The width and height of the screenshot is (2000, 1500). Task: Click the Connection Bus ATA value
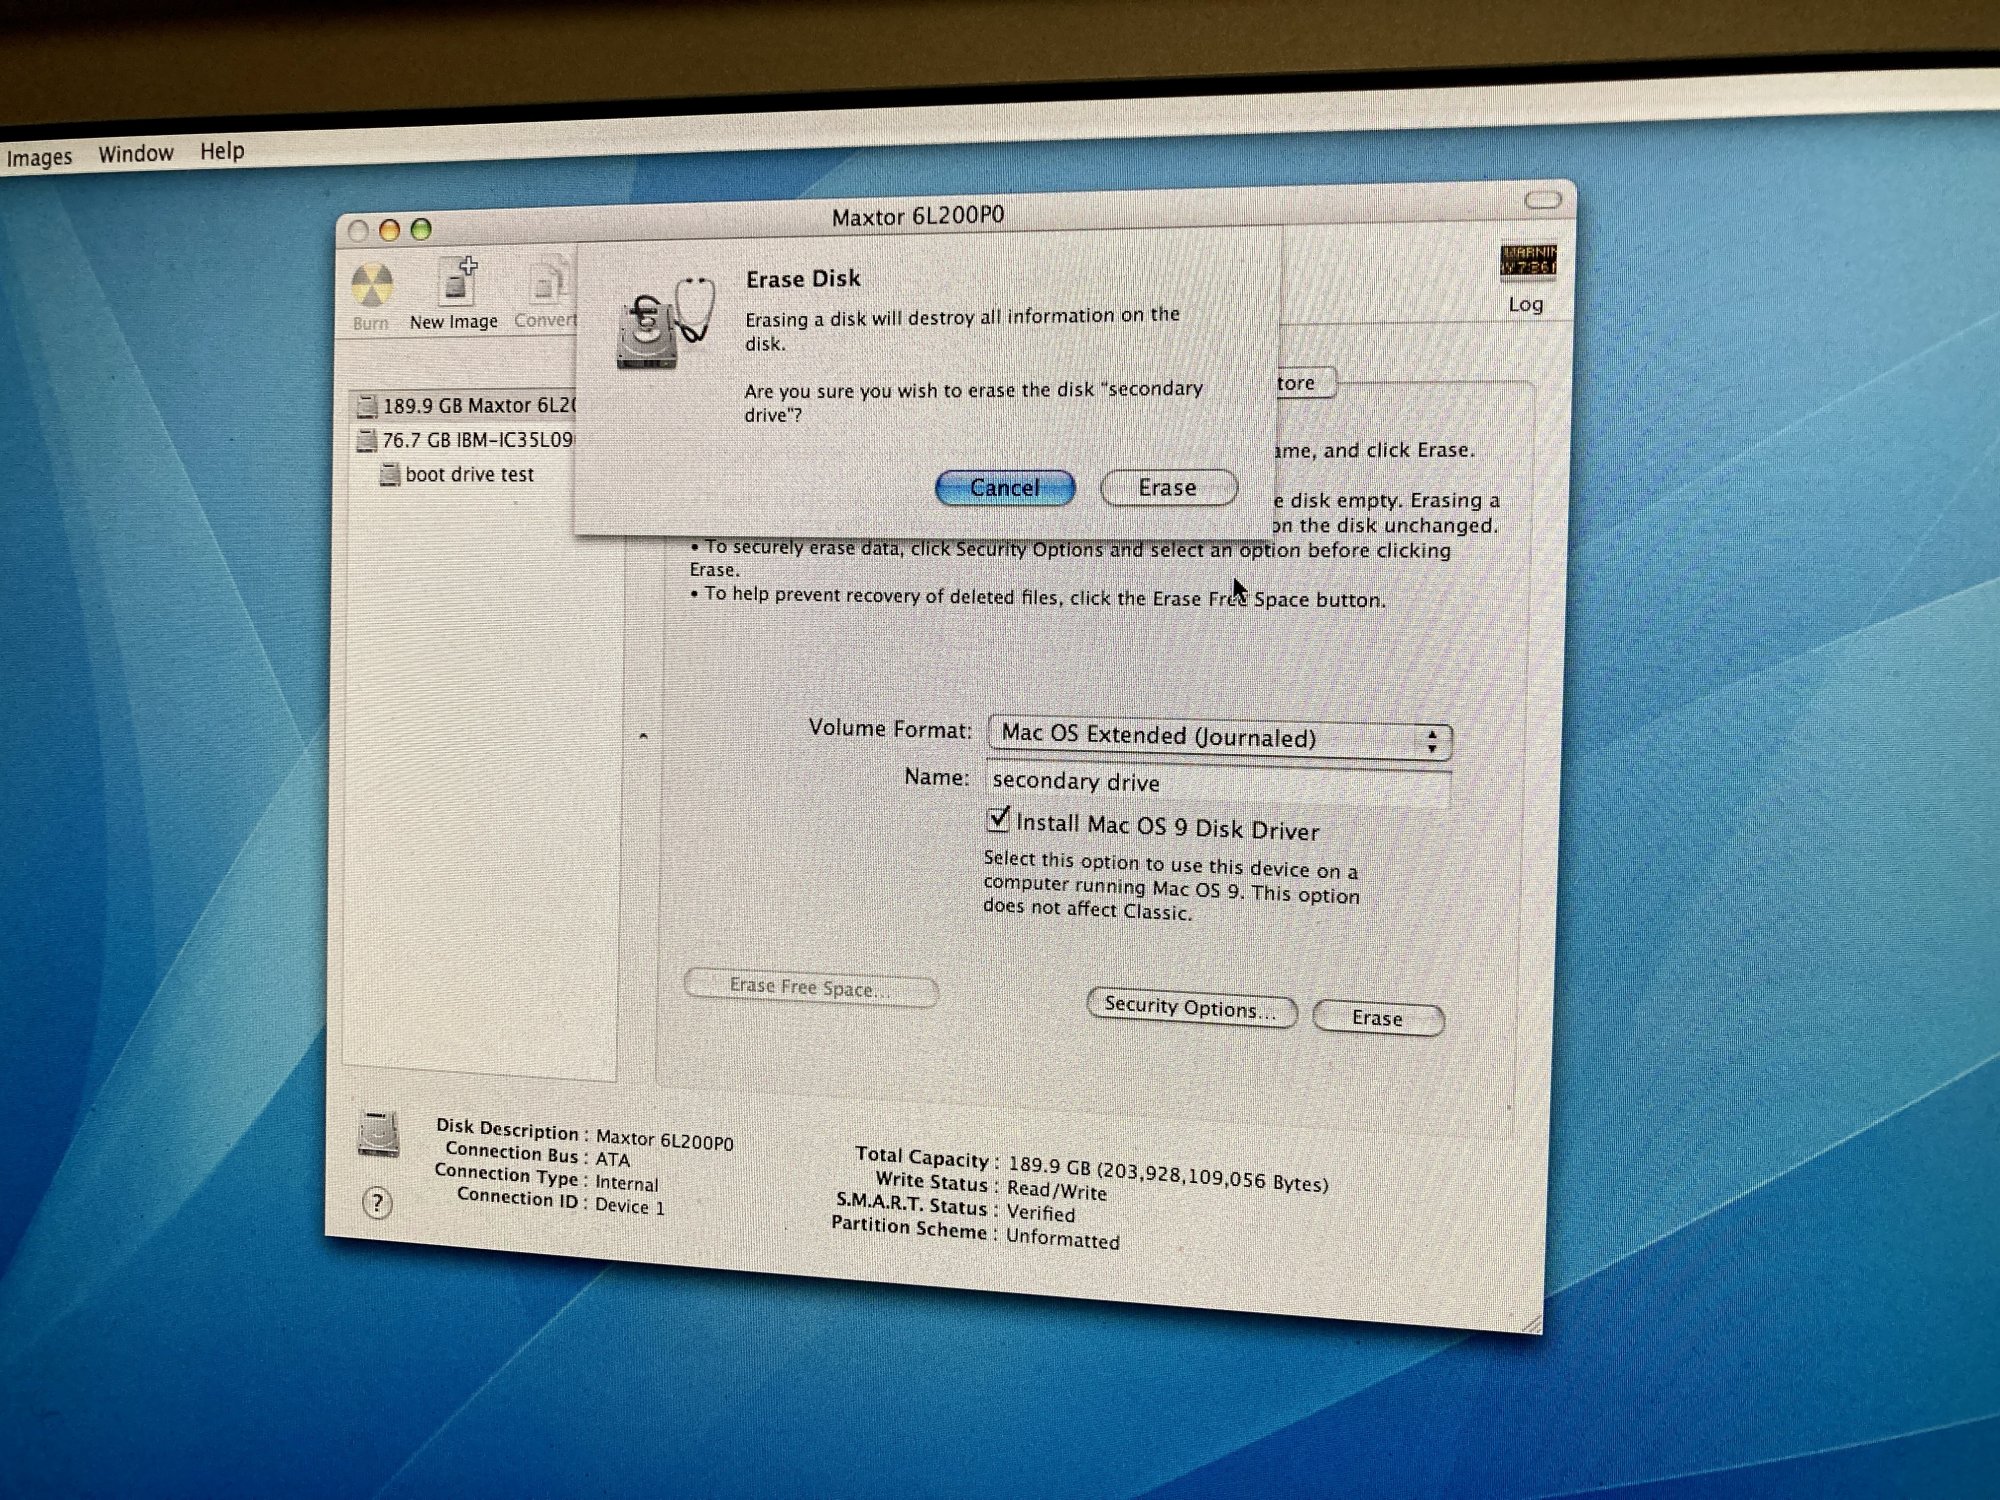pyautogui.click(x=613, y=1159)
